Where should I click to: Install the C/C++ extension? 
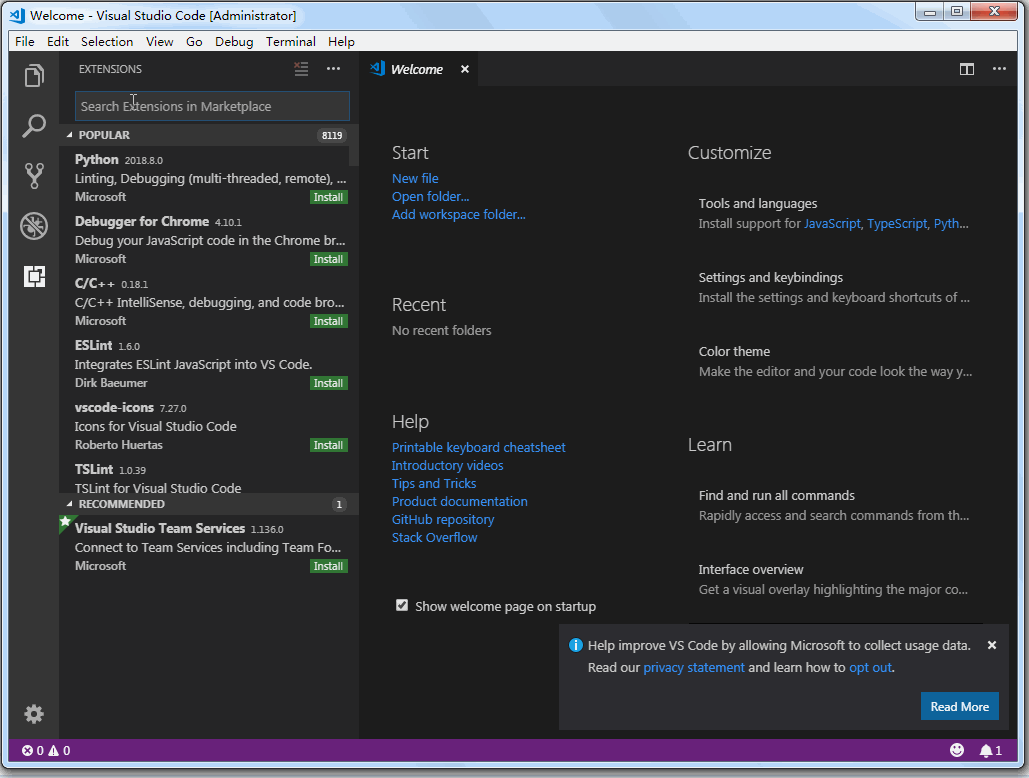coord(328,321)
